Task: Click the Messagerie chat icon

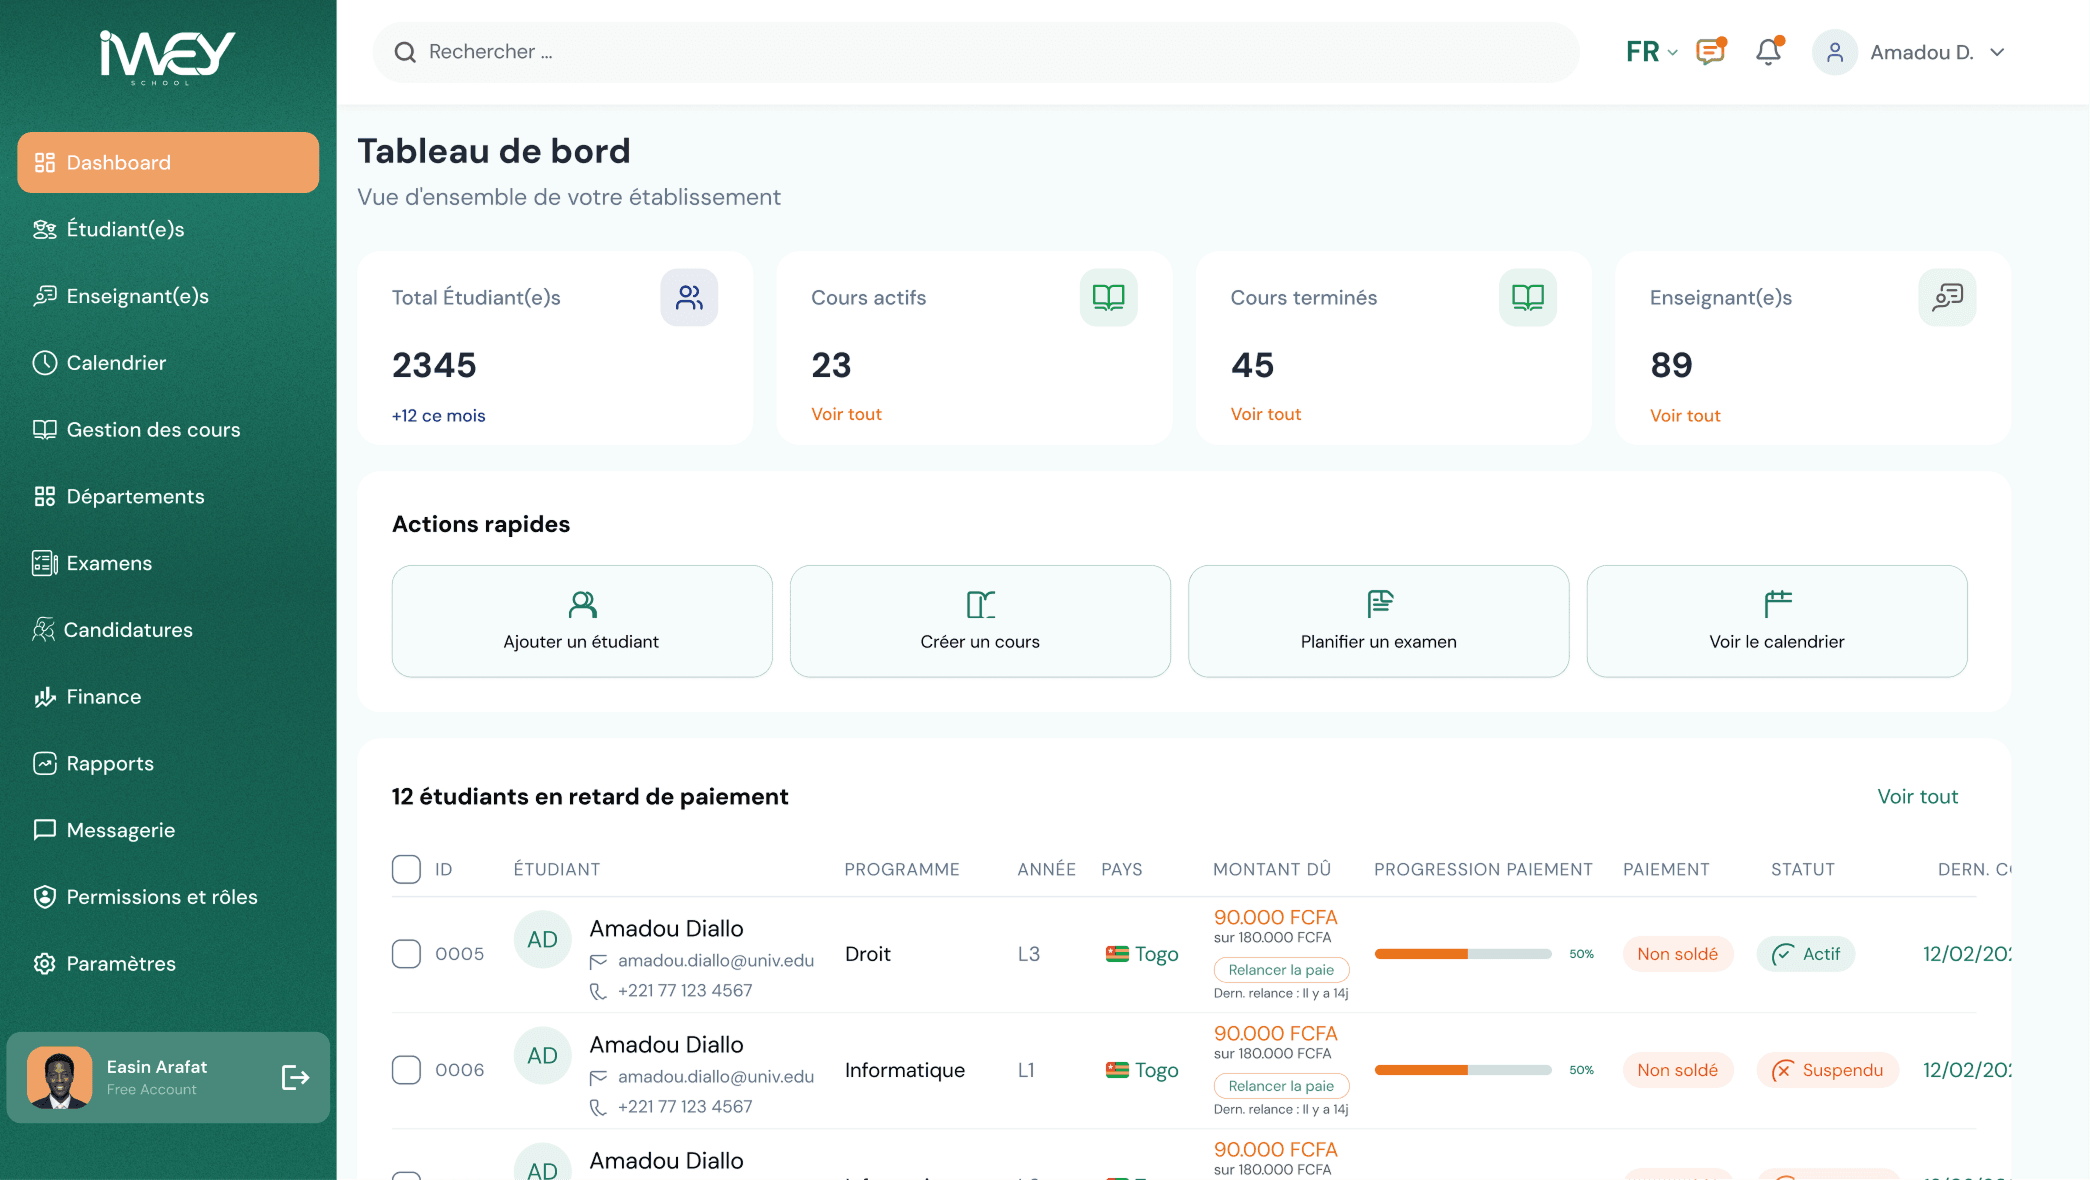Action: pos(45,830)
